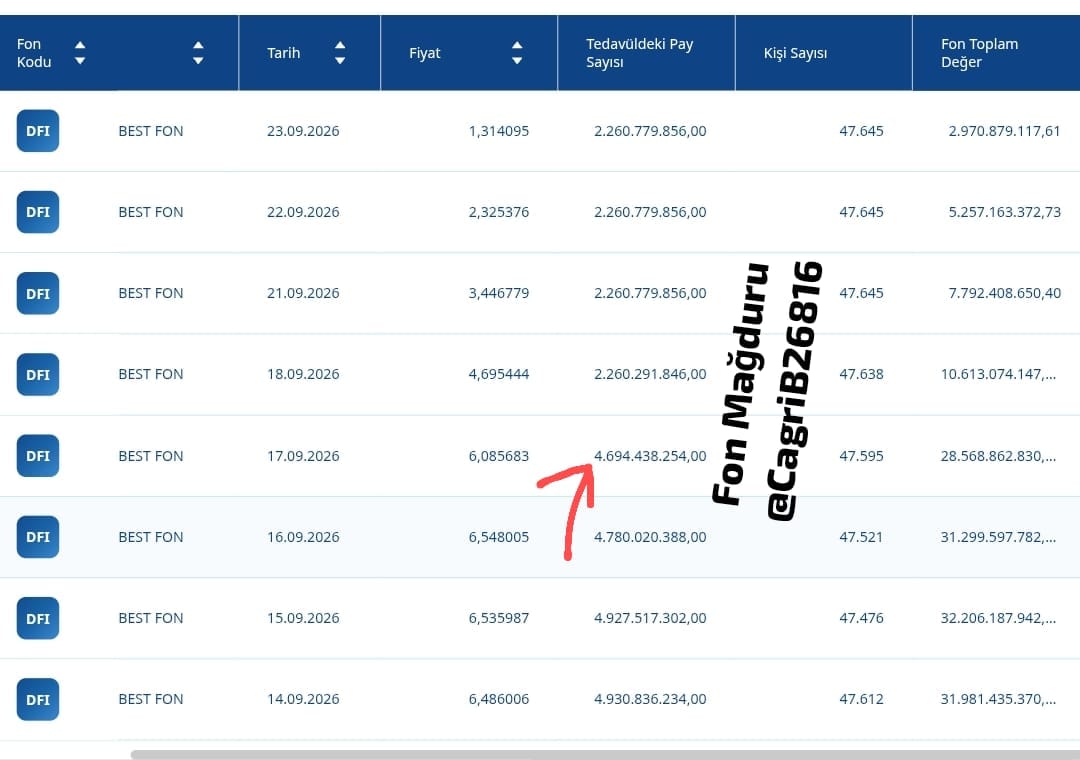This screenshot has height=760, width=1080.
Task: Select BEST FON name in 15.09.2026 row
Action: [x=151, y=618]
